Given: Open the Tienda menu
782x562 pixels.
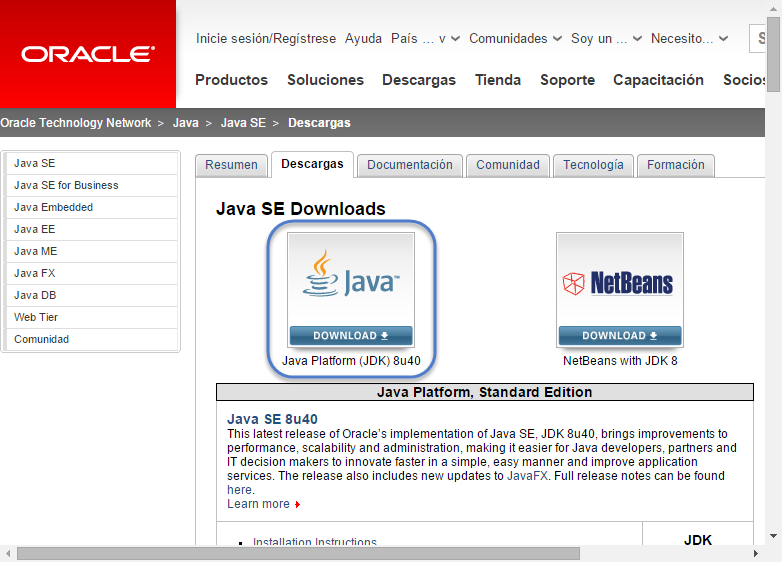Looking at the screenshot, I should tap(498, 80).
